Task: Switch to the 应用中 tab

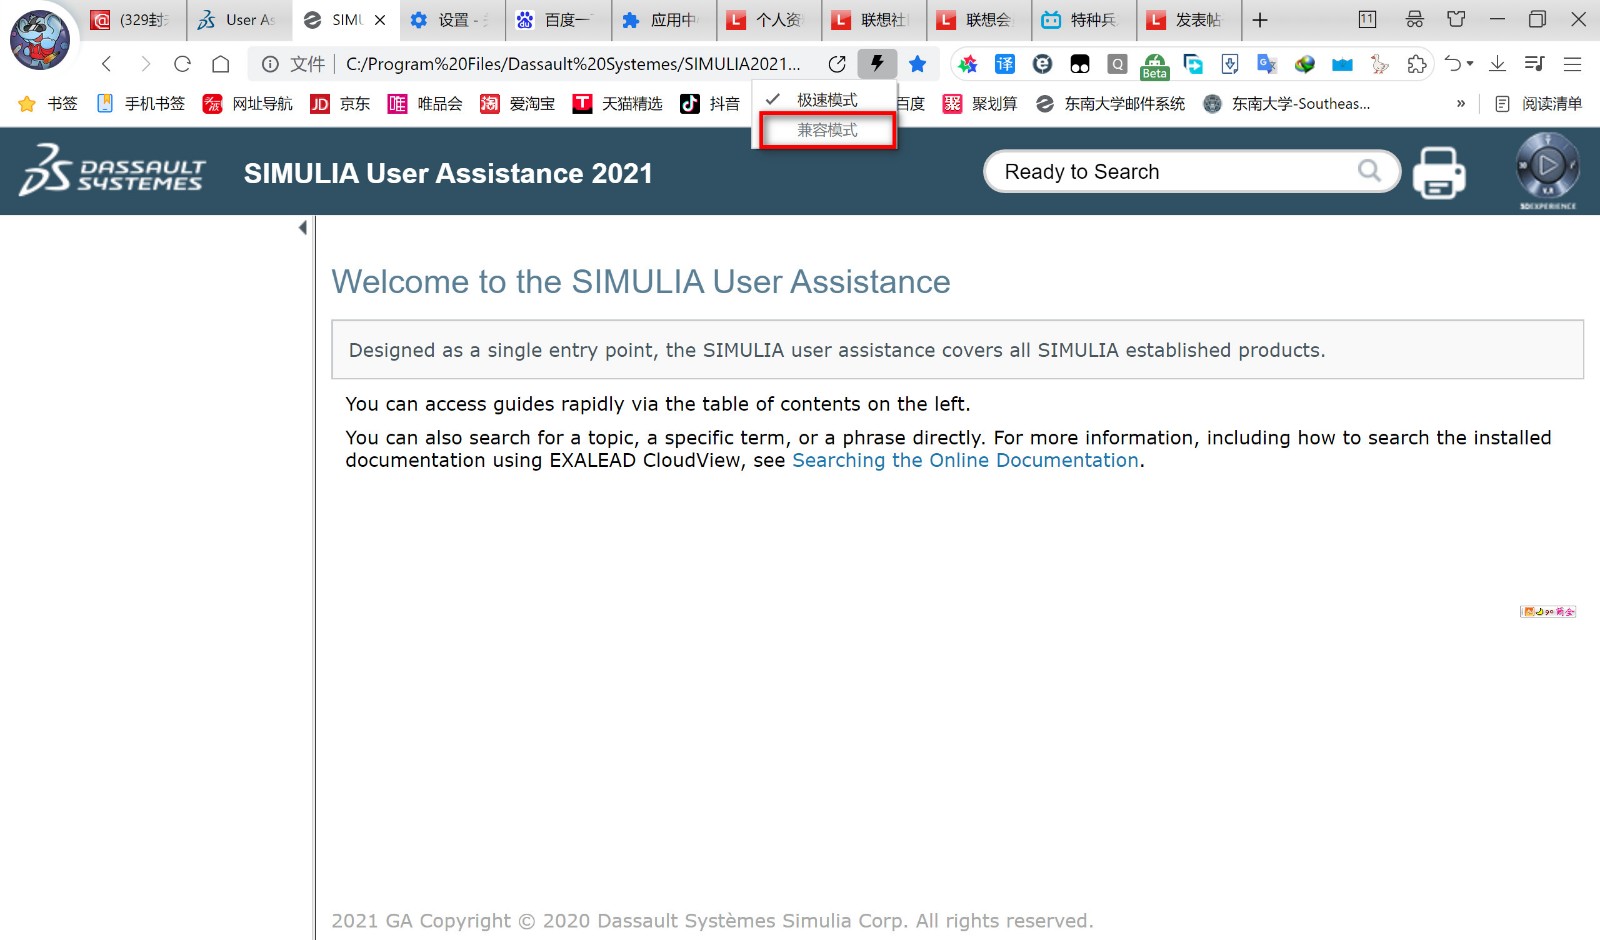Action: 663,20
